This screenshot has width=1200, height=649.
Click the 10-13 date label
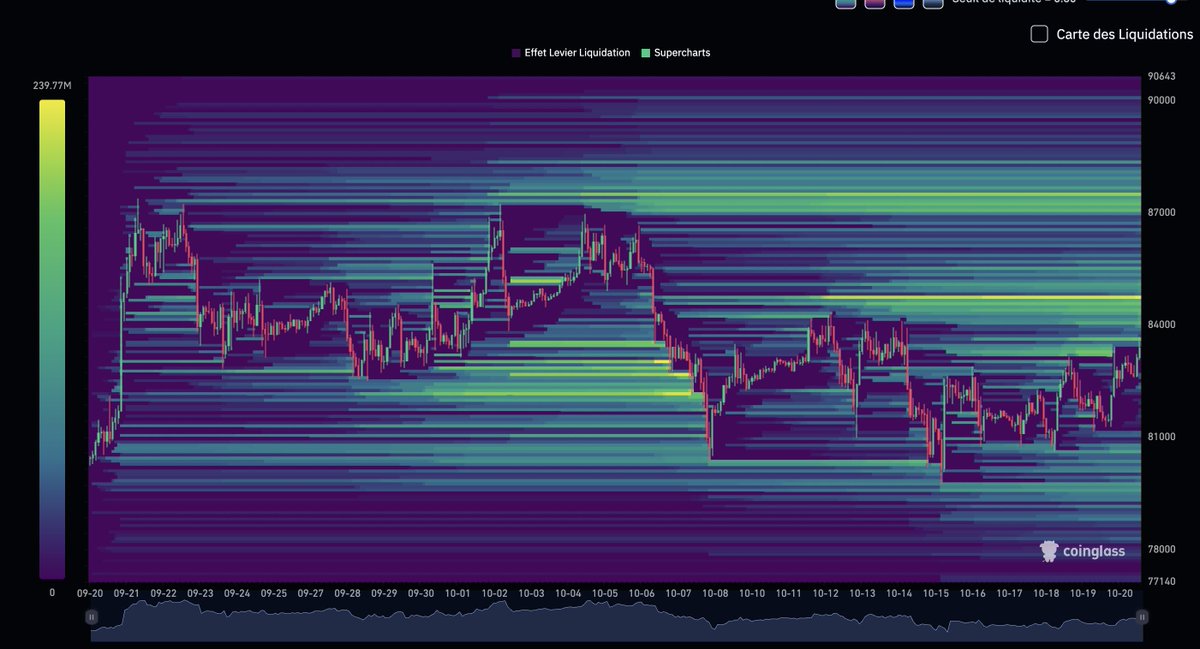click(x=862, y=593)
